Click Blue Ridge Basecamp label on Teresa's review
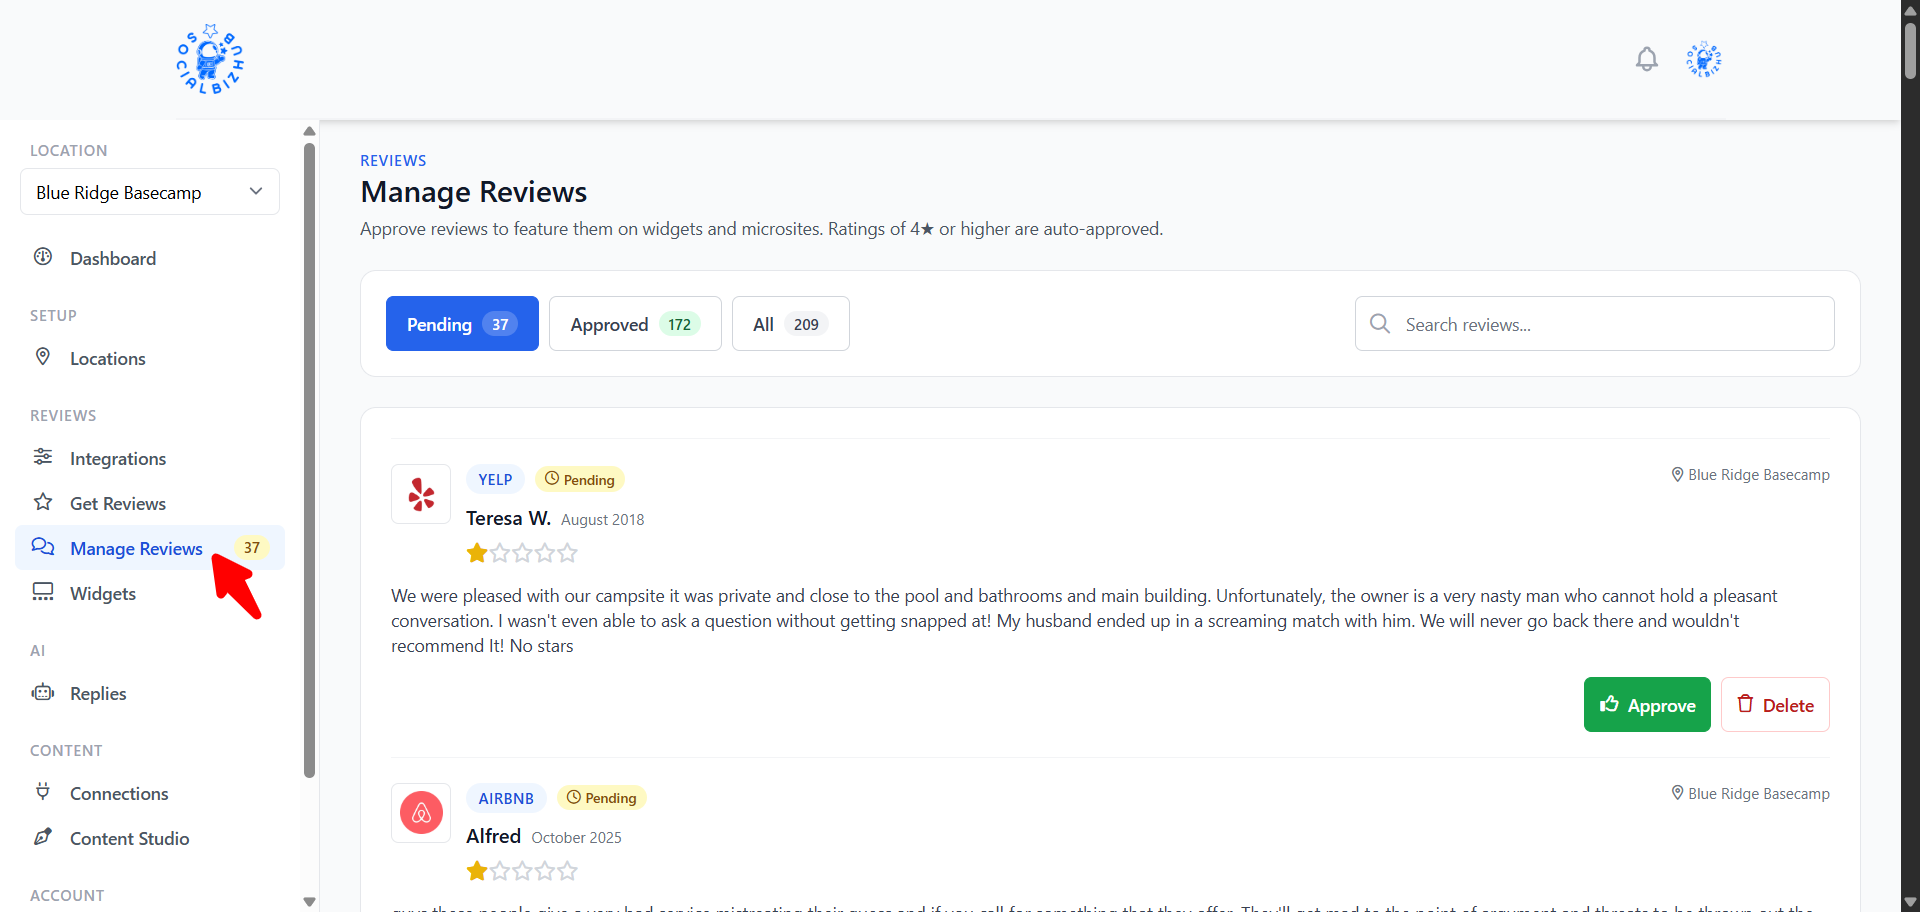Screen dimensions: 1920x912 (x=1759, y=475)
